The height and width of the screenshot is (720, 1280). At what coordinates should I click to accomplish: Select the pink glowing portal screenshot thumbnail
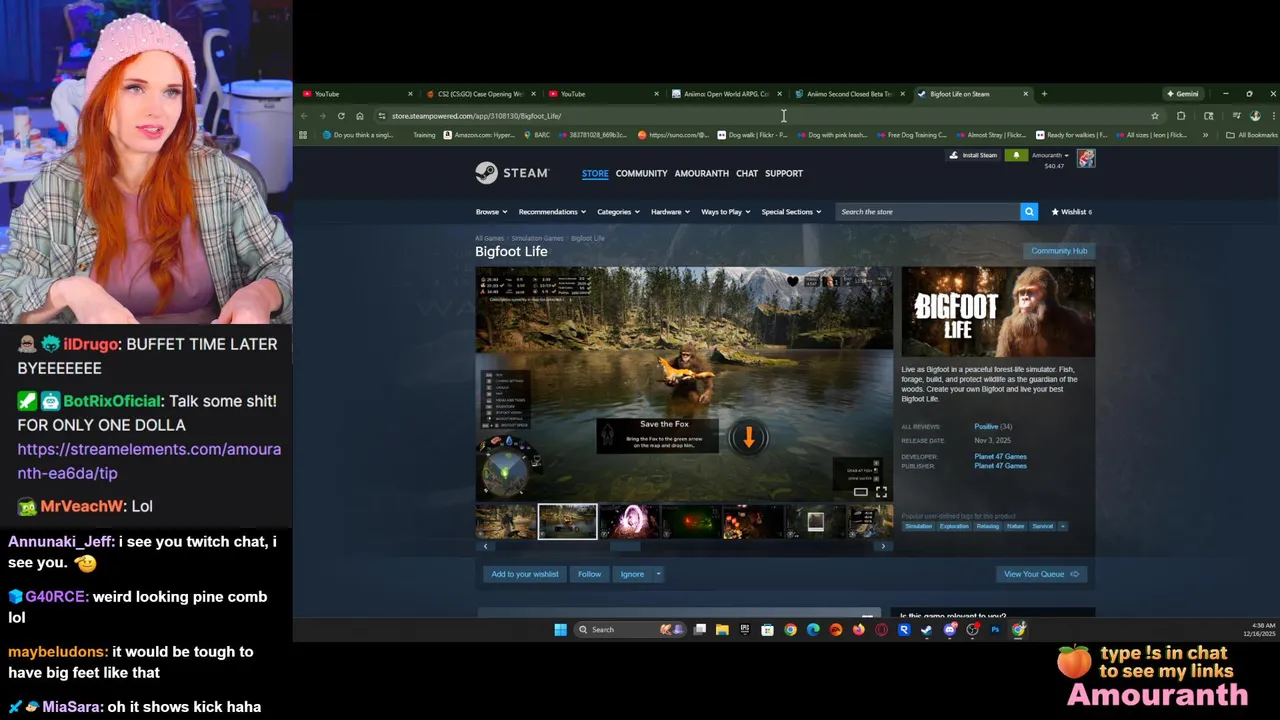(630, 522)
